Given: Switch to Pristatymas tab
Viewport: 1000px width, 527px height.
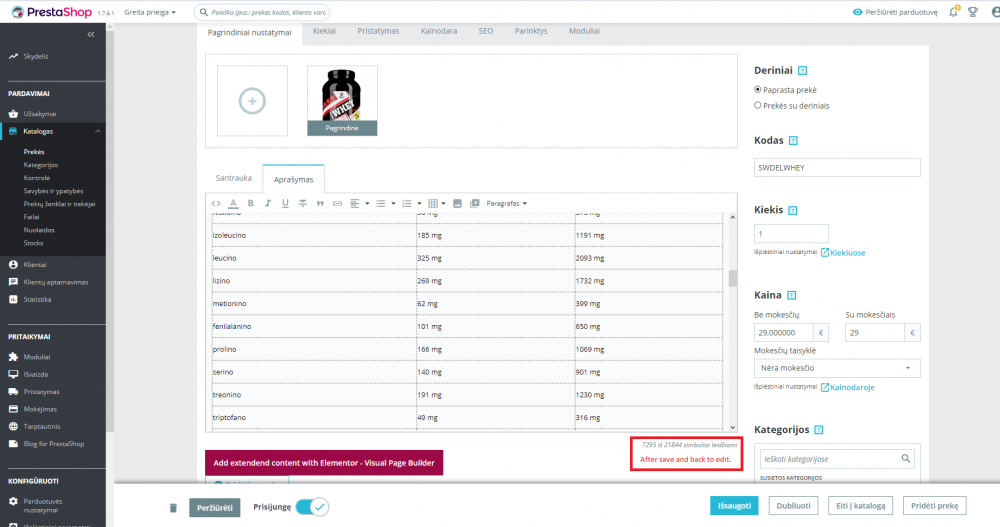Looking at the screenshot, I should tap(378, 31).
